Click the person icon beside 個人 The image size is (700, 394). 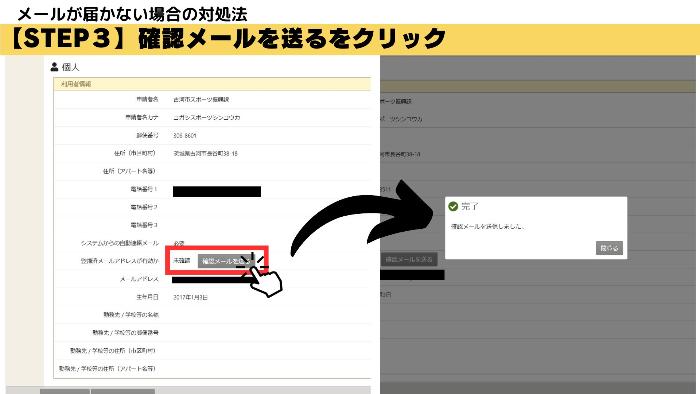(54, 67)
